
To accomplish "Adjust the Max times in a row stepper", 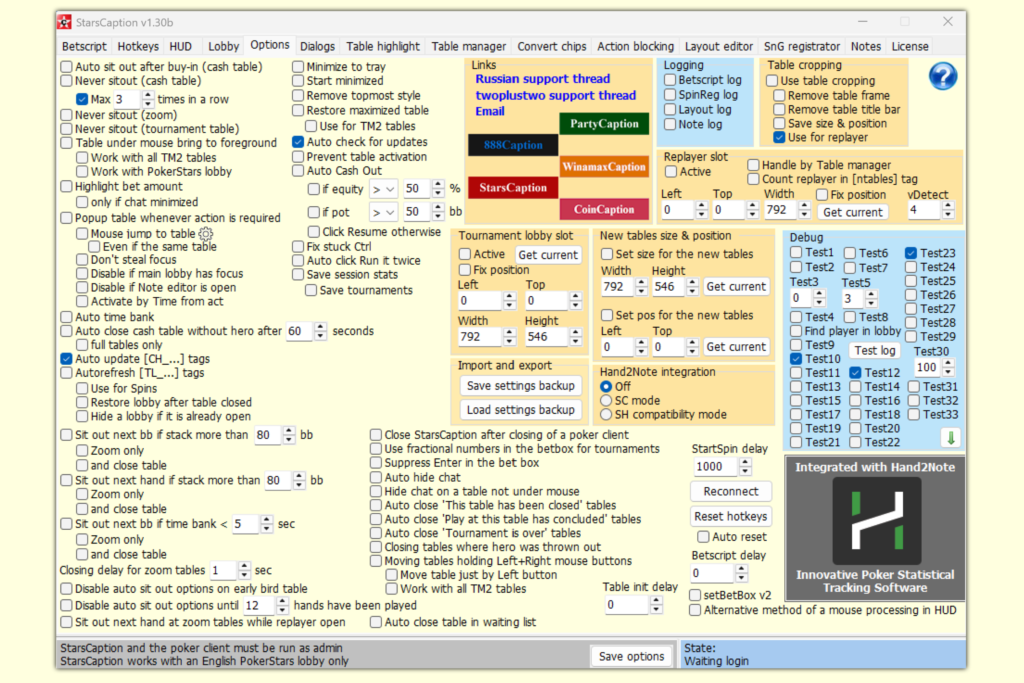I will tap(148, 99).
